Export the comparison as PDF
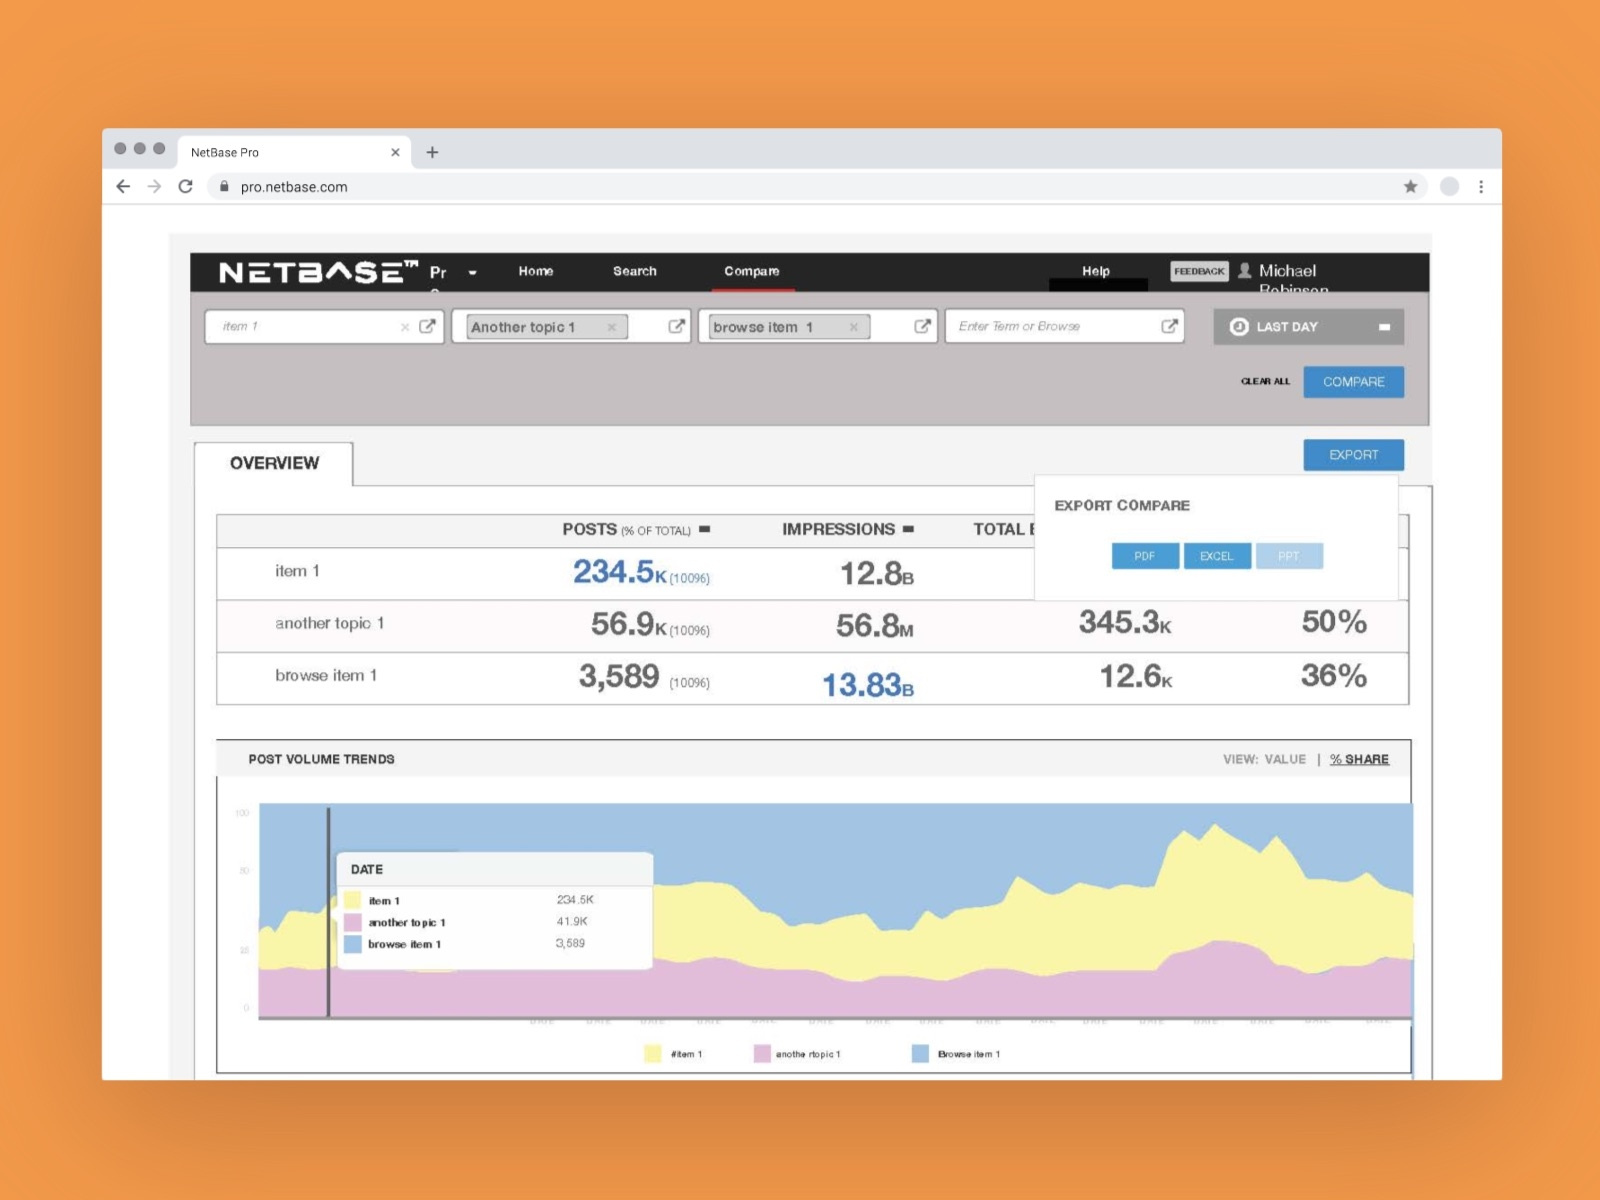This screenshot has height=1200, width=1600. pyautogui.click(x=1143, y=555)
